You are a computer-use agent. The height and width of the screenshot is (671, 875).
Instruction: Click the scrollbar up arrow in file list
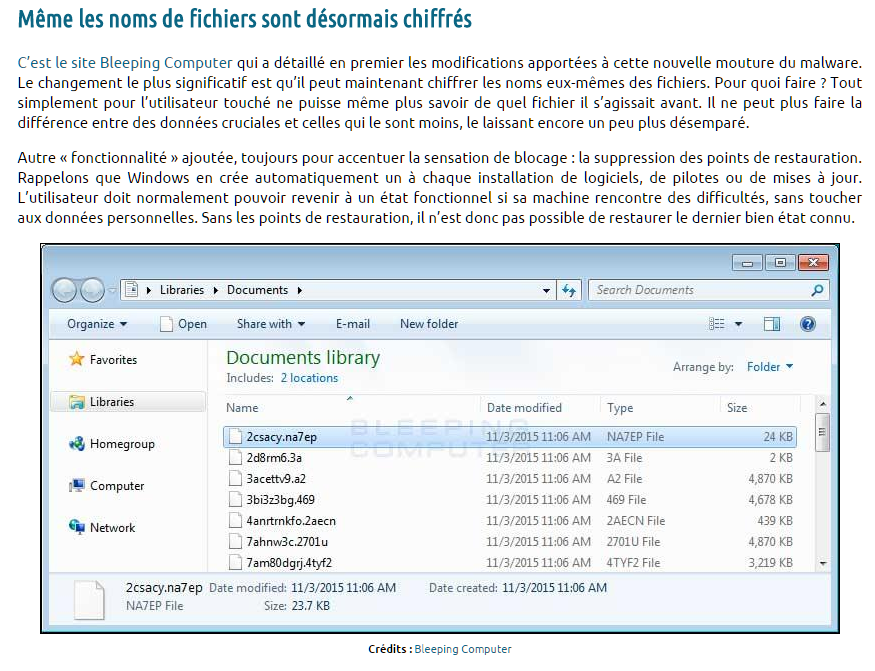(822, 404)
